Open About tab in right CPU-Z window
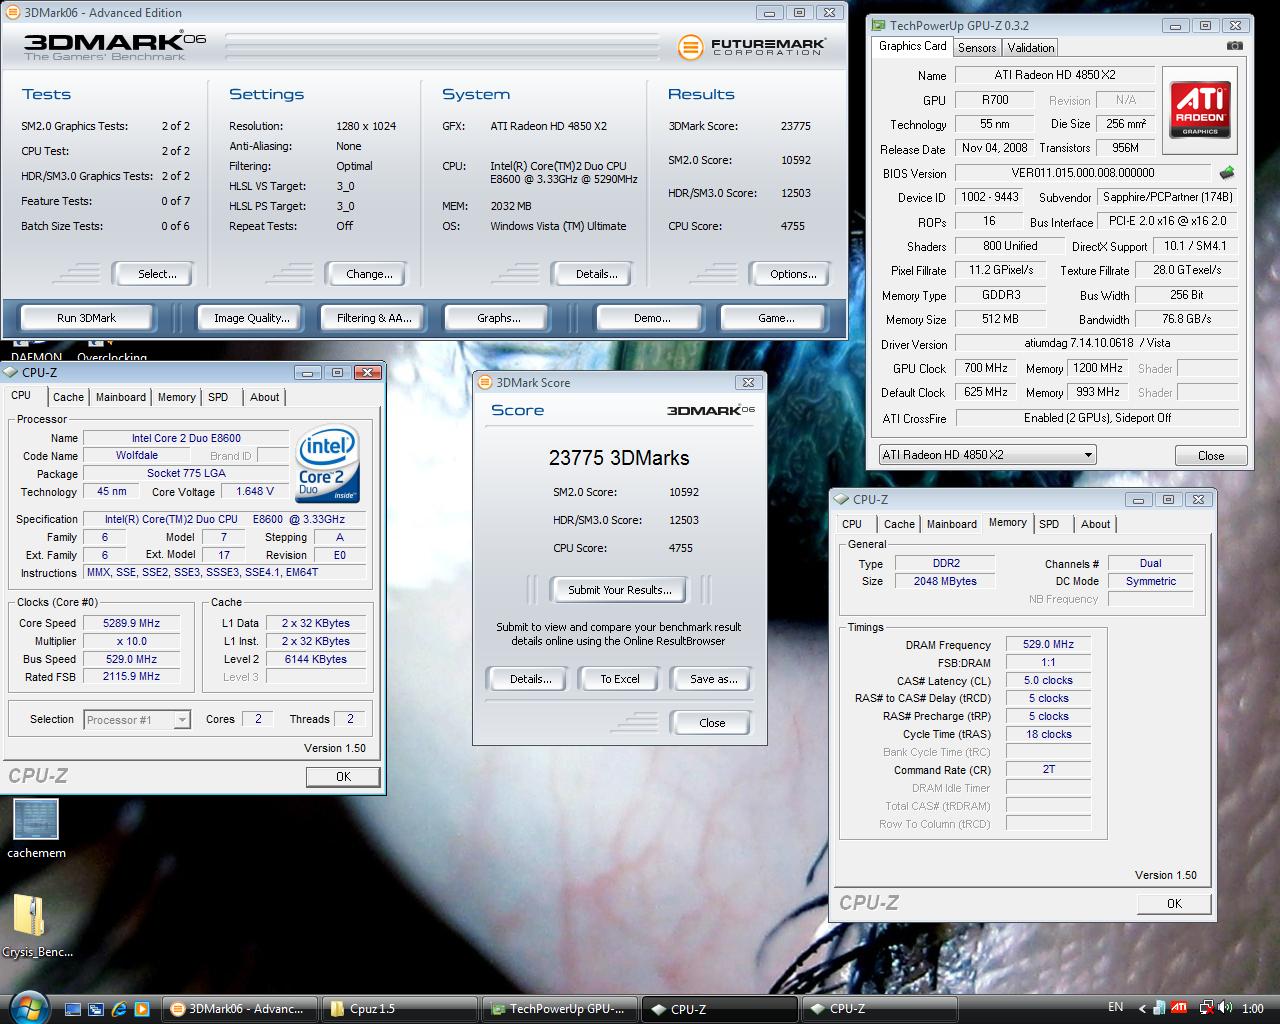 pyautogui.click(x=1095, y=524)
